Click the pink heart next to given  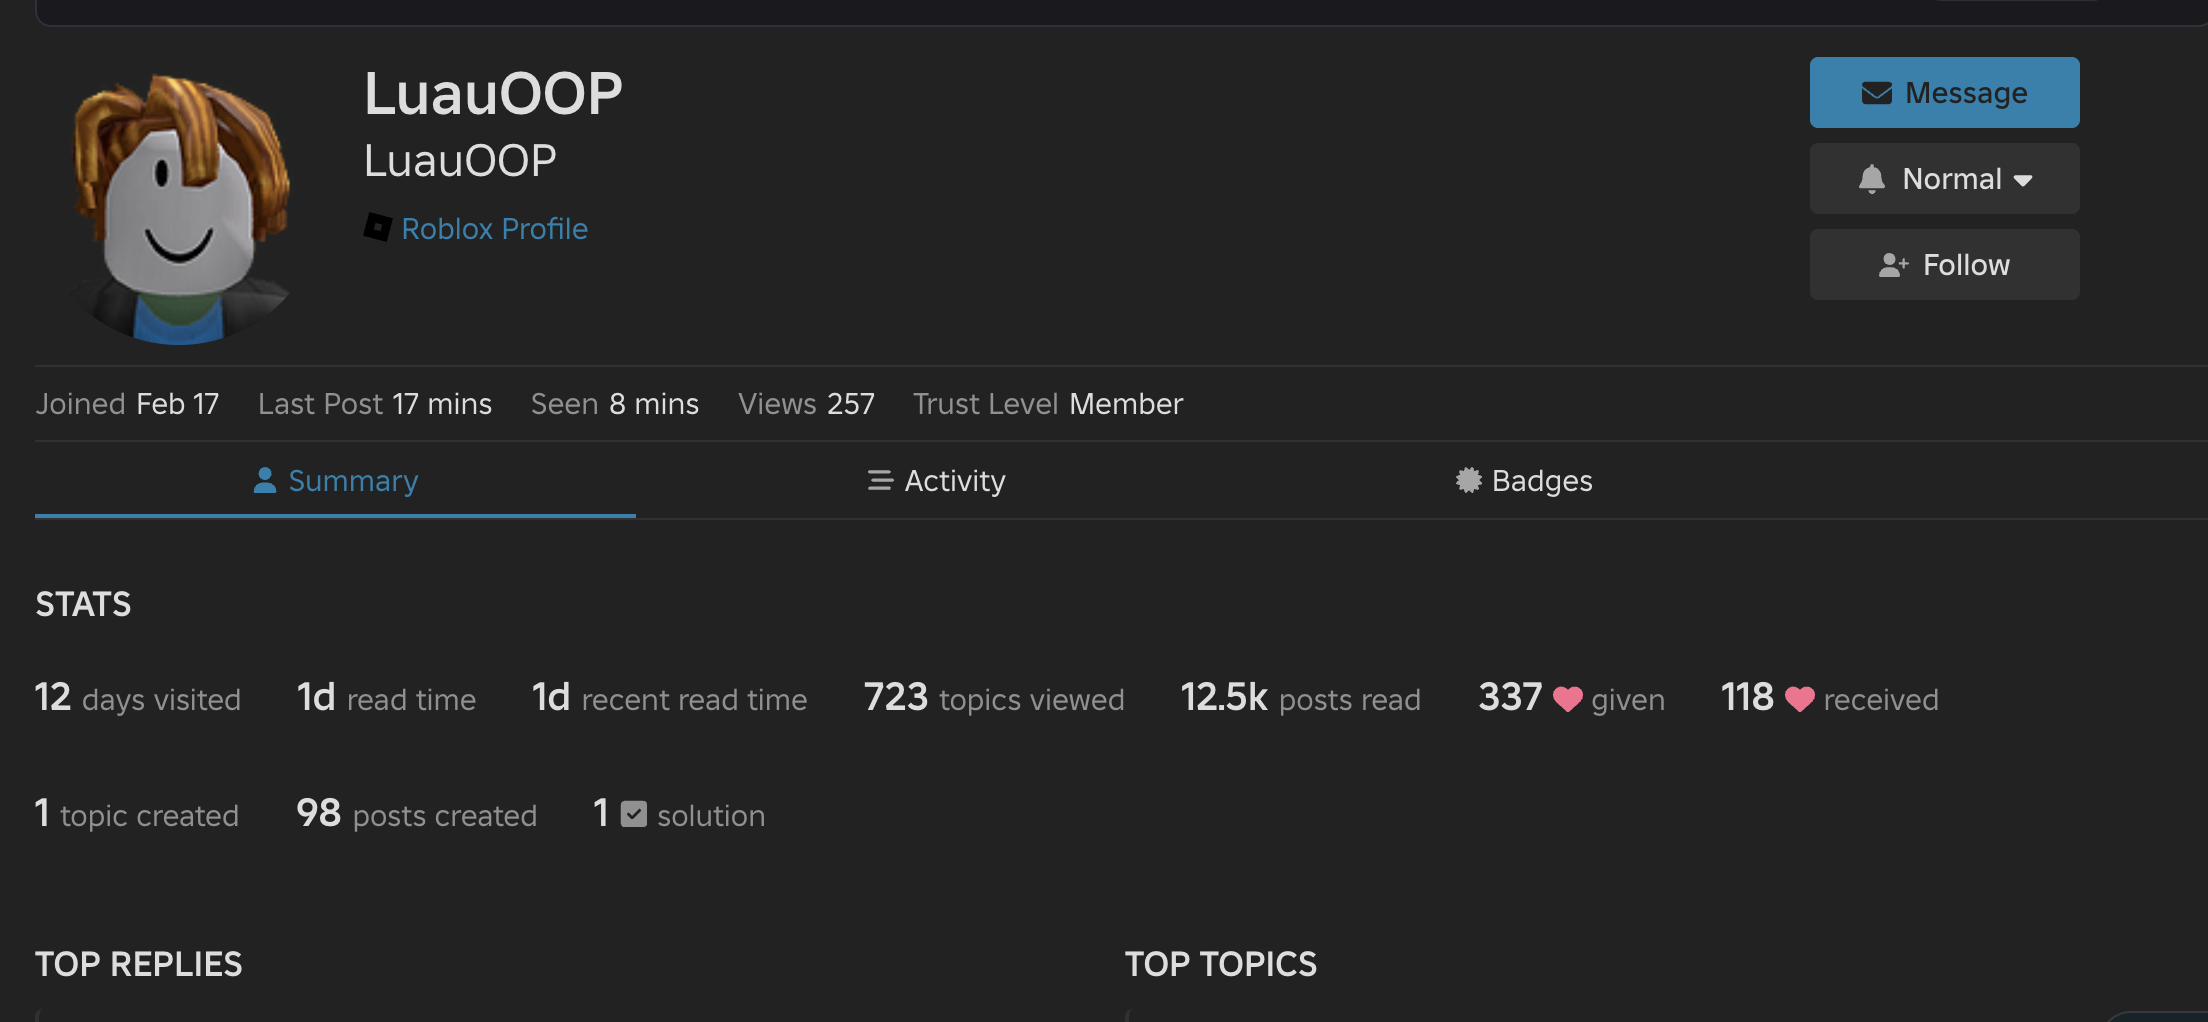coord(1567,699)
